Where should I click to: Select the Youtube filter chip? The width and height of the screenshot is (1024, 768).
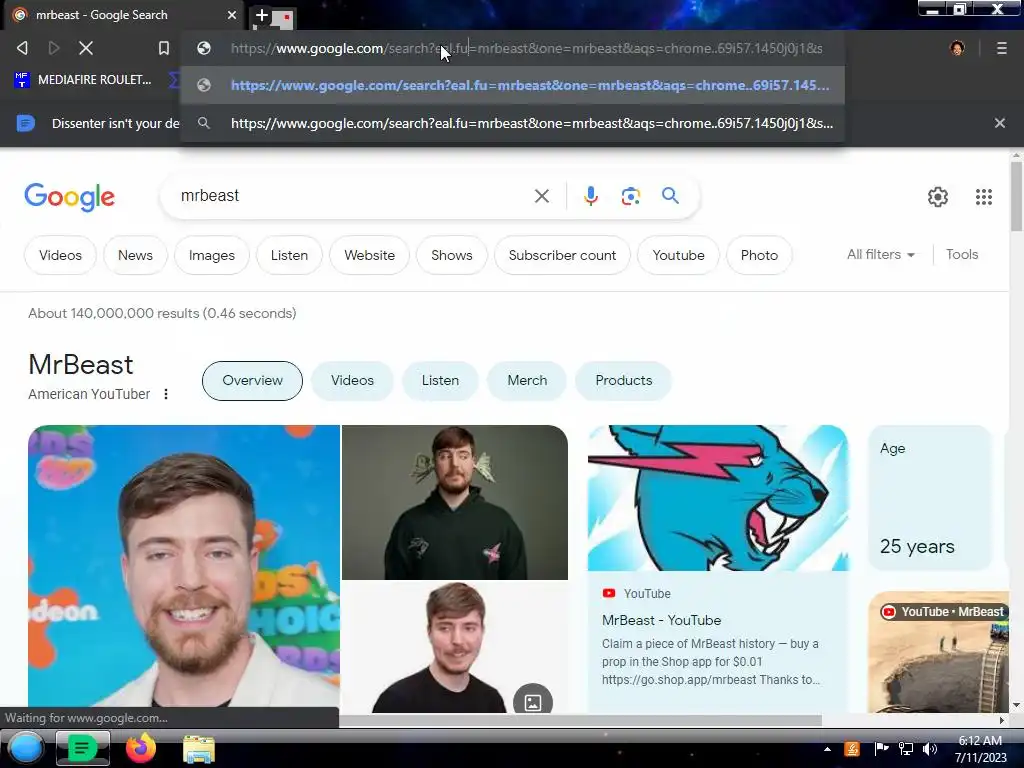(x=678, y=255)
